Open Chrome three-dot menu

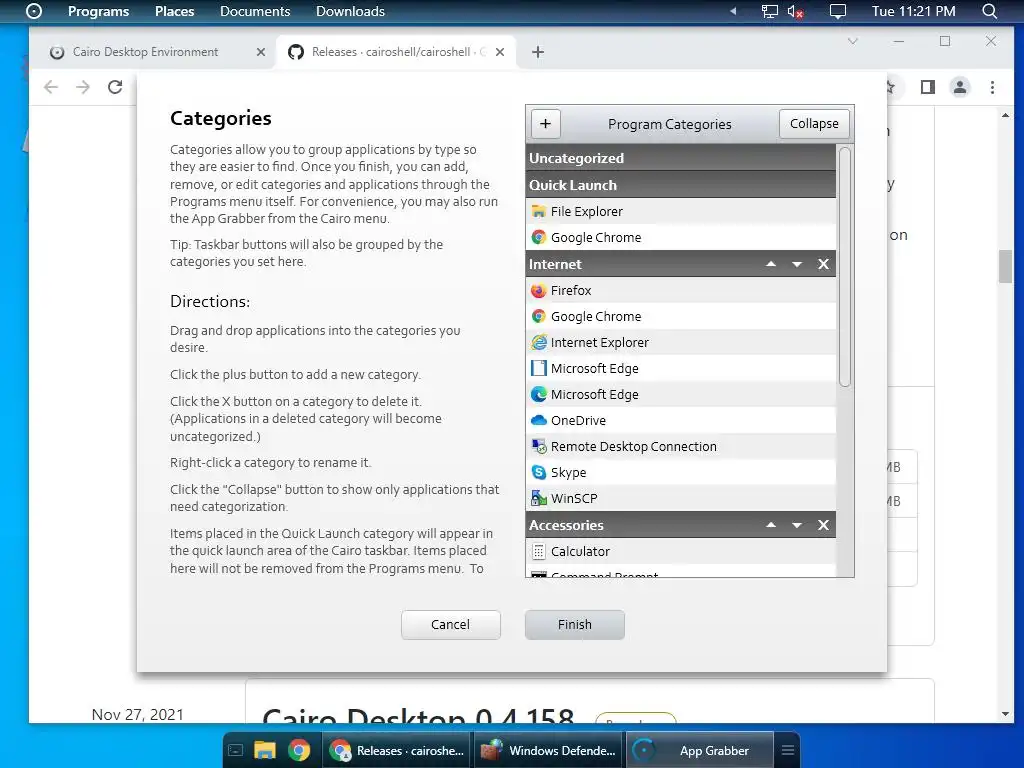pos(992,87)
